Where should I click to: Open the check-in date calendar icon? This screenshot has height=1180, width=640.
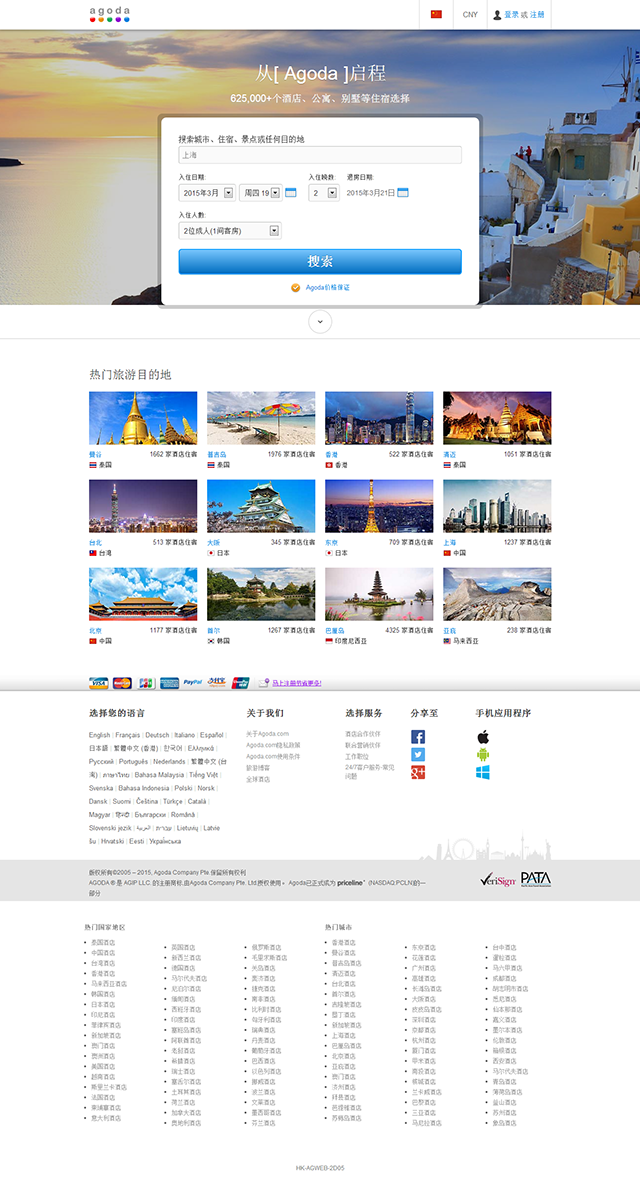point(291,192)
